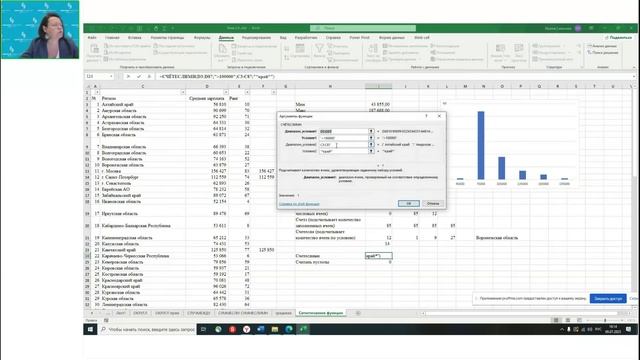Switch to the Формулы ribbon tab
This screenshot has height=360, width=640.
[x=202, y=38]
